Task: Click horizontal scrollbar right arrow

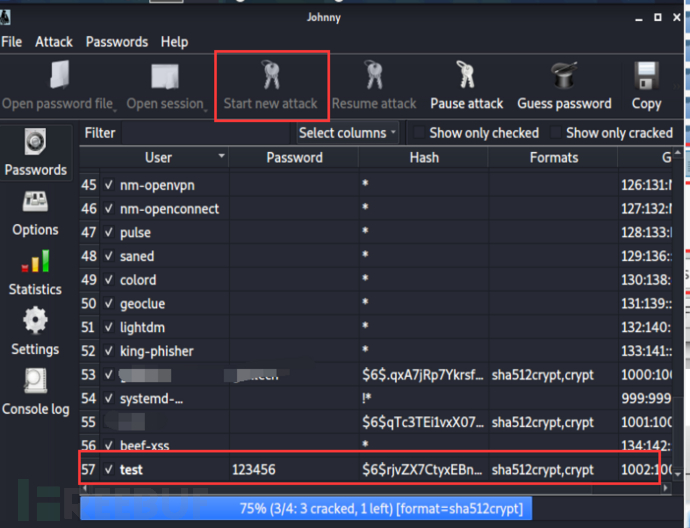Action: coord(666,488)
